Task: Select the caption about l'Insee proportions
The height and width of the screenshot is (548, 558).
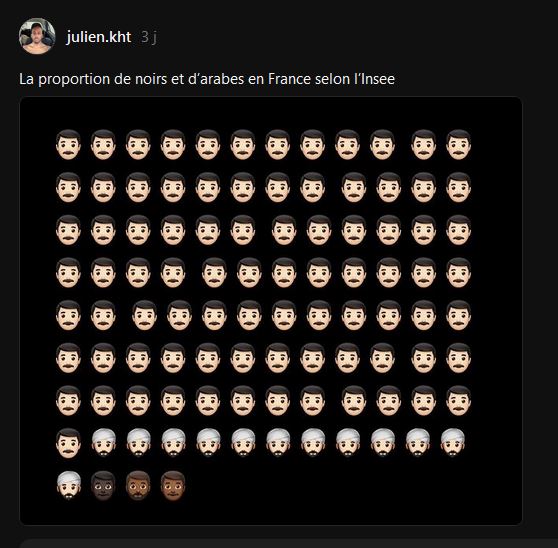Action: point(207,79)
